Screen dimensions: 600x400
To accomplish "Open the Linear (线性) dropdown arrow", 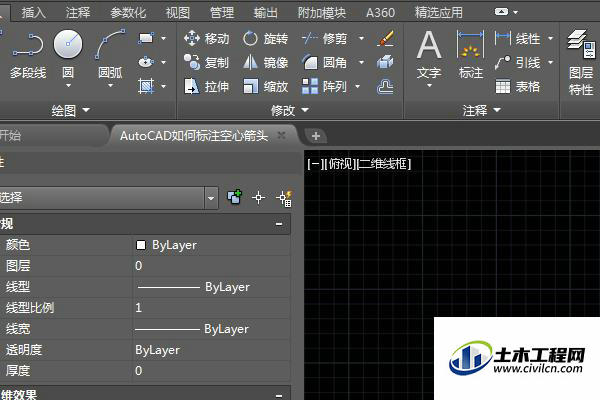I will coord(551,38).
